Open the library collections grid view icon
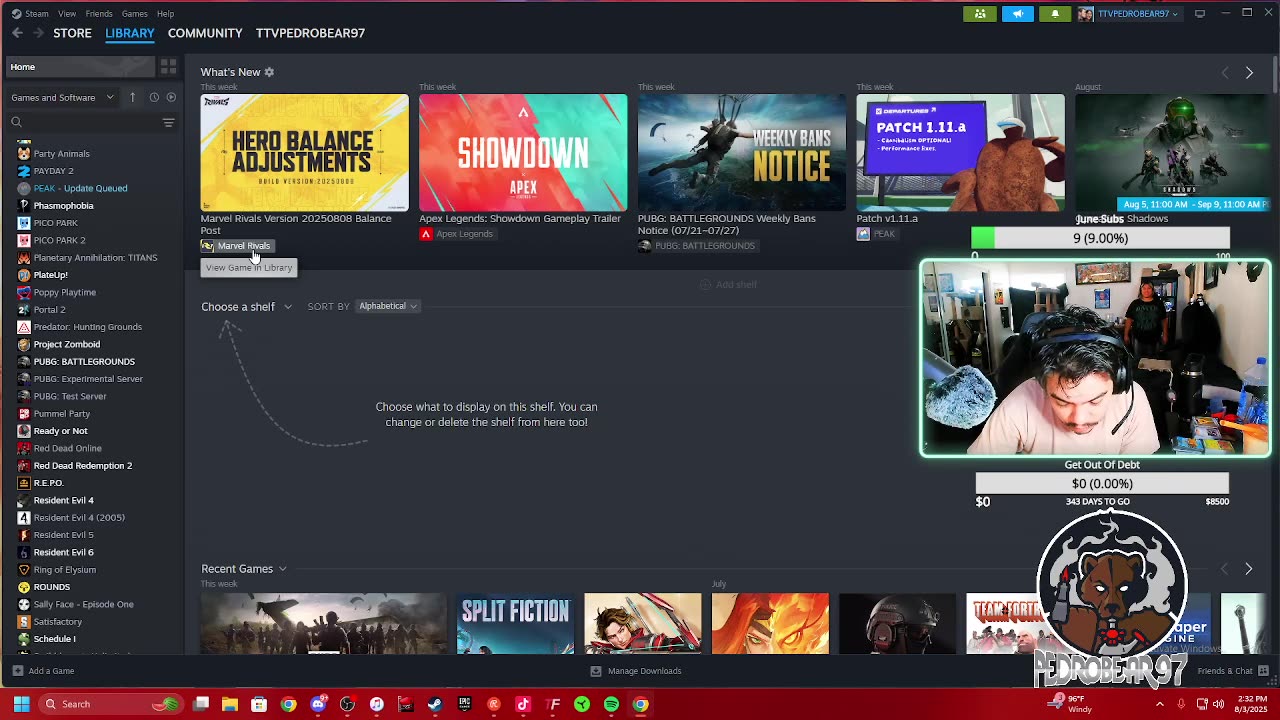This screenshot has height=720, width=1280. click(x=168, y=67)
